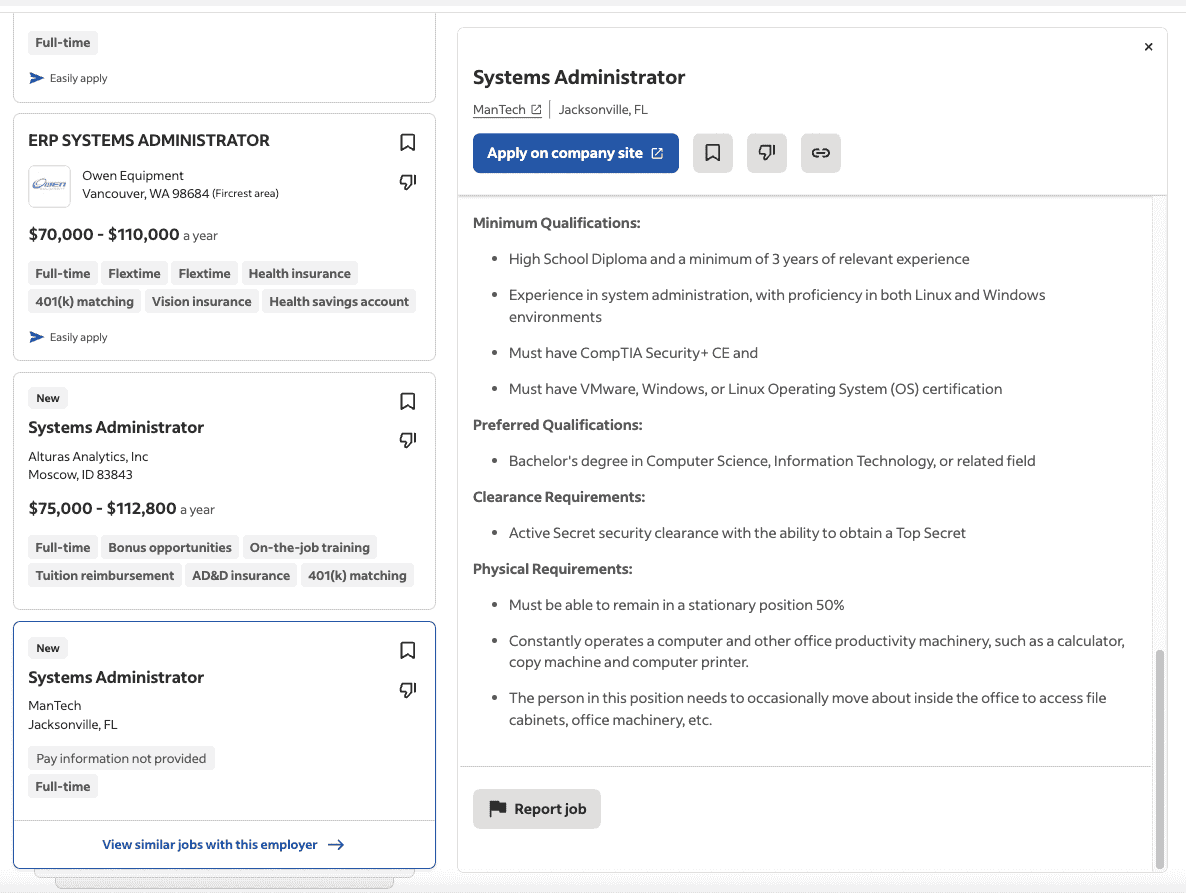
Task: View similar jobs with this employer
Action: (224, 845)
